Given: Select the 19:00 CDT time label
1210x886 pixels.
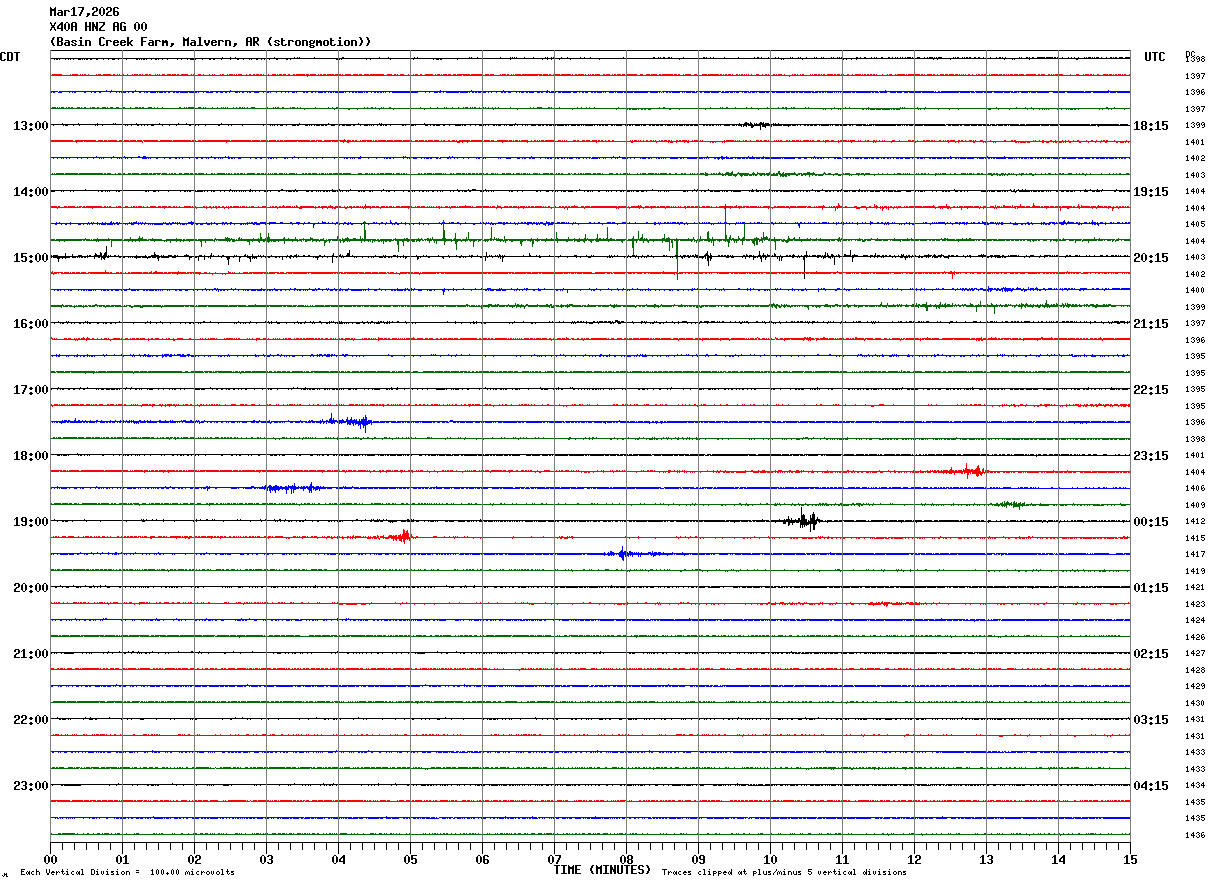Looking at the screenshot, I should (30, 521).
